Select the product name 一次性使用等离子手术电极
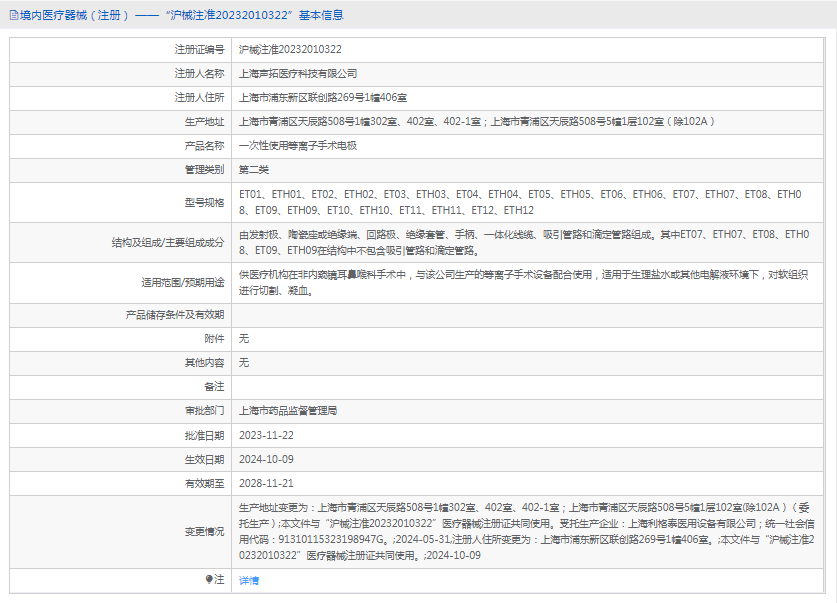 (x=298, y=146)
